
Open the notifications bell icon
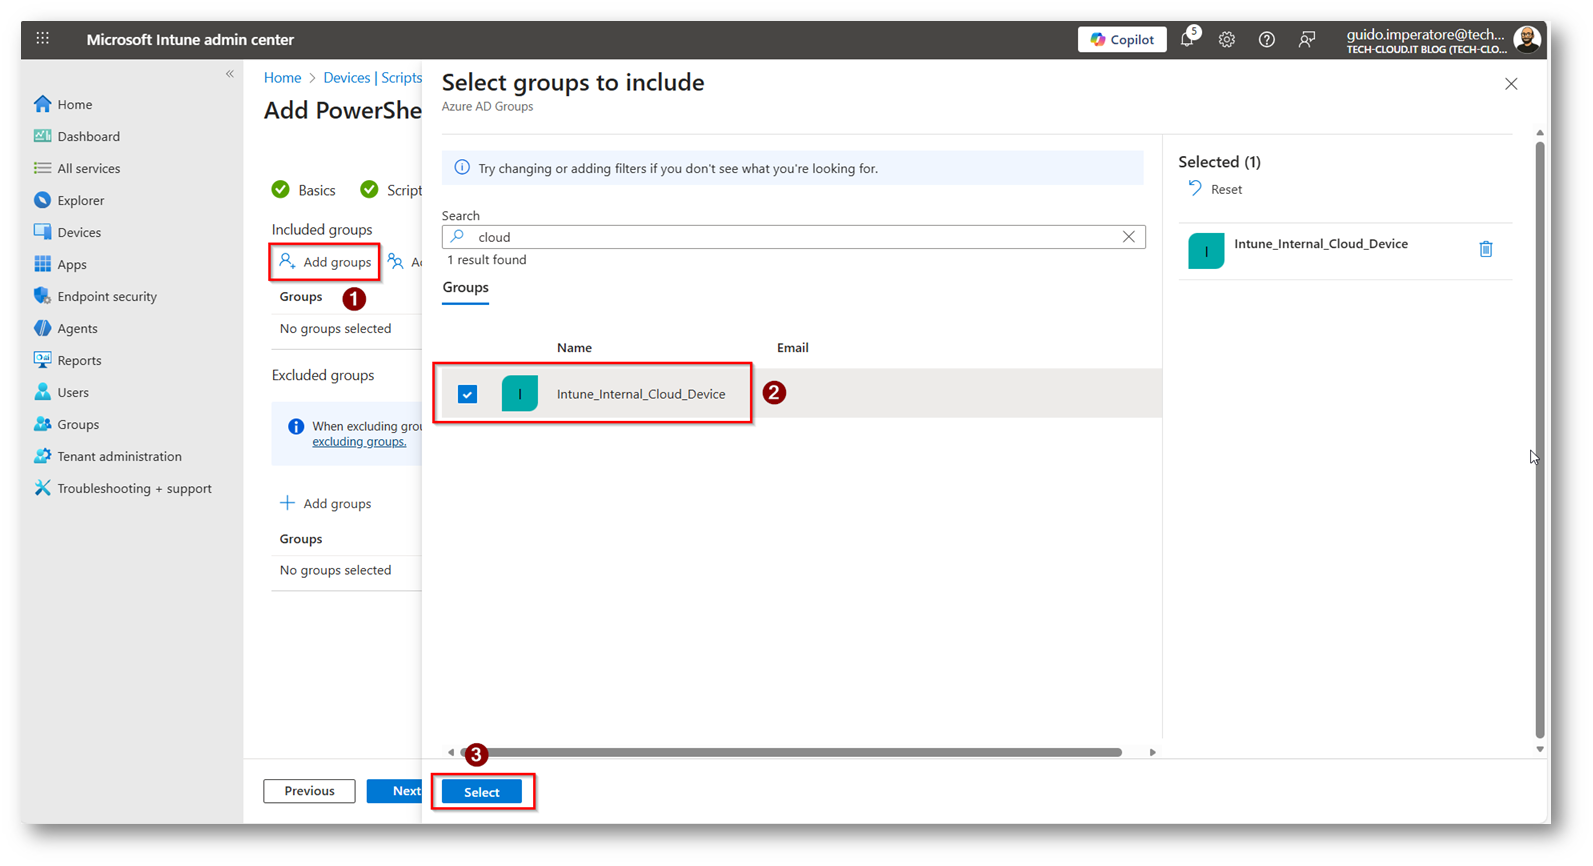pyautogui.click(x=1187, y=40)
